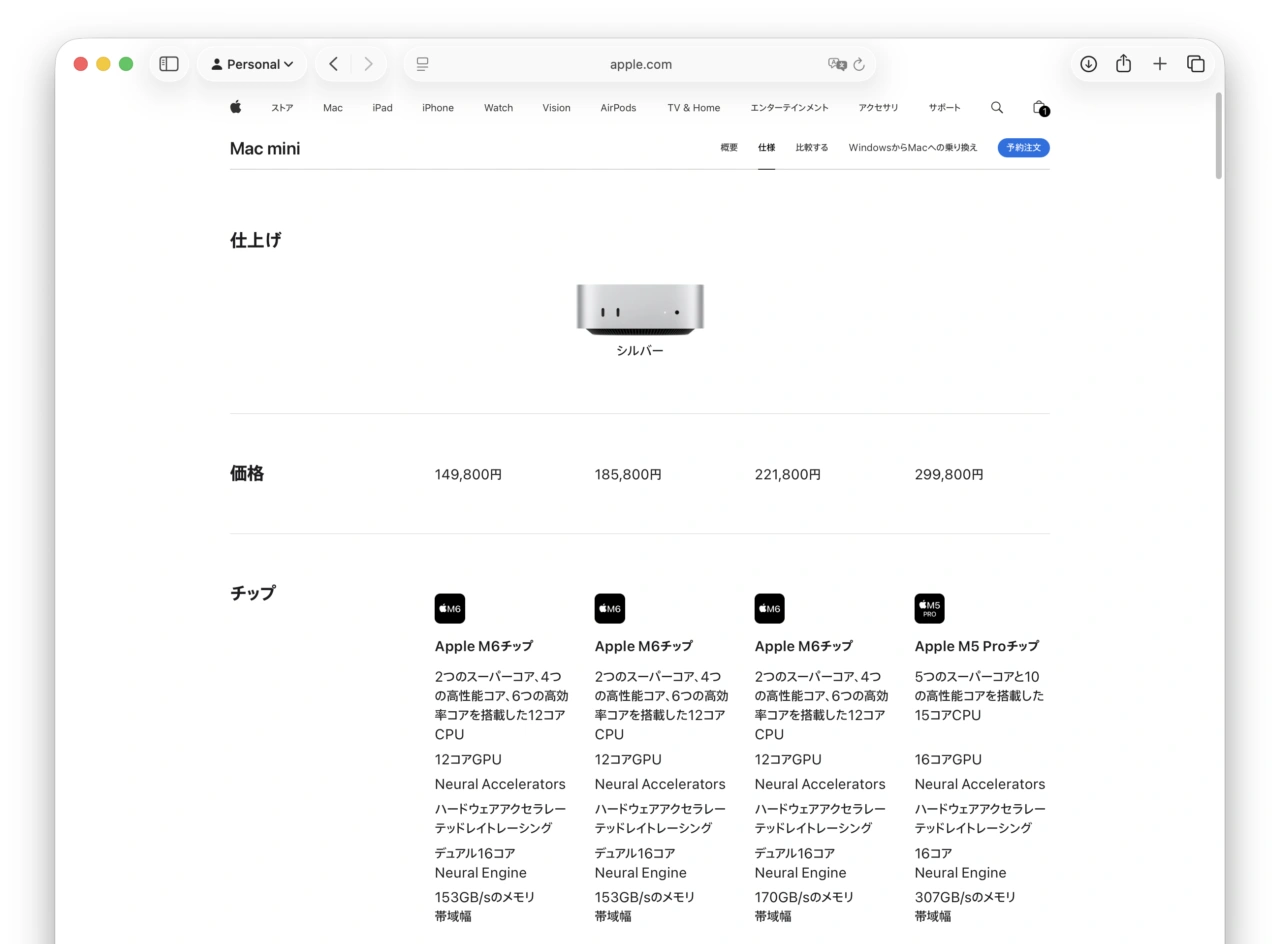The image size is (1280, 944).
Task: Click the Mac mini page title
Action: click(x=265, y=148)
